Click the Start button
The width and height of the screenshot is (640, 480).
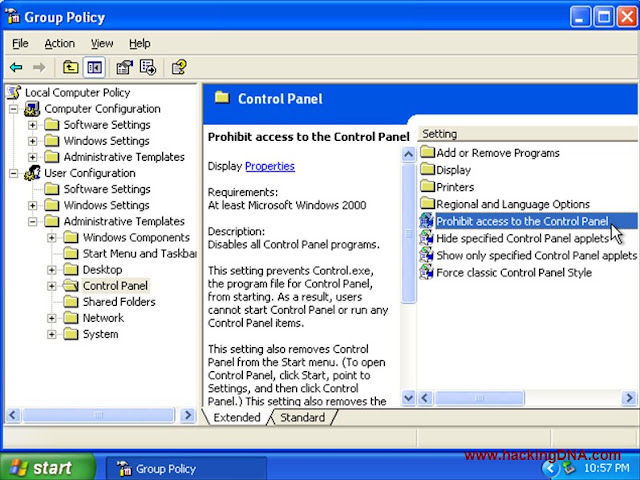(x=47, y=467)
